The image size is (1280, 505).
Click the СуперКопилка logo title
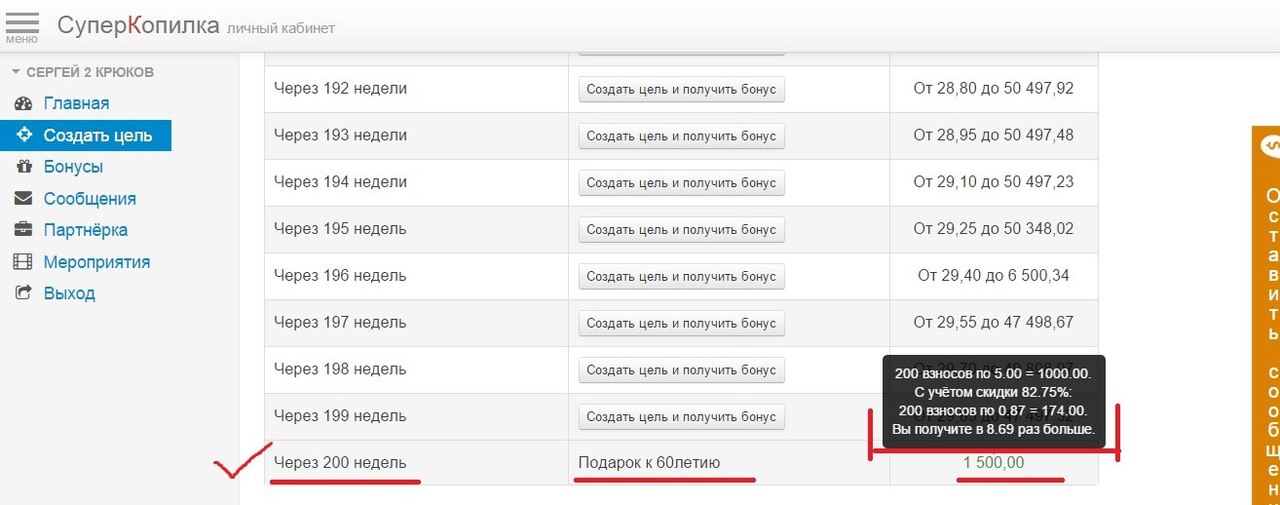coord(138,26)
